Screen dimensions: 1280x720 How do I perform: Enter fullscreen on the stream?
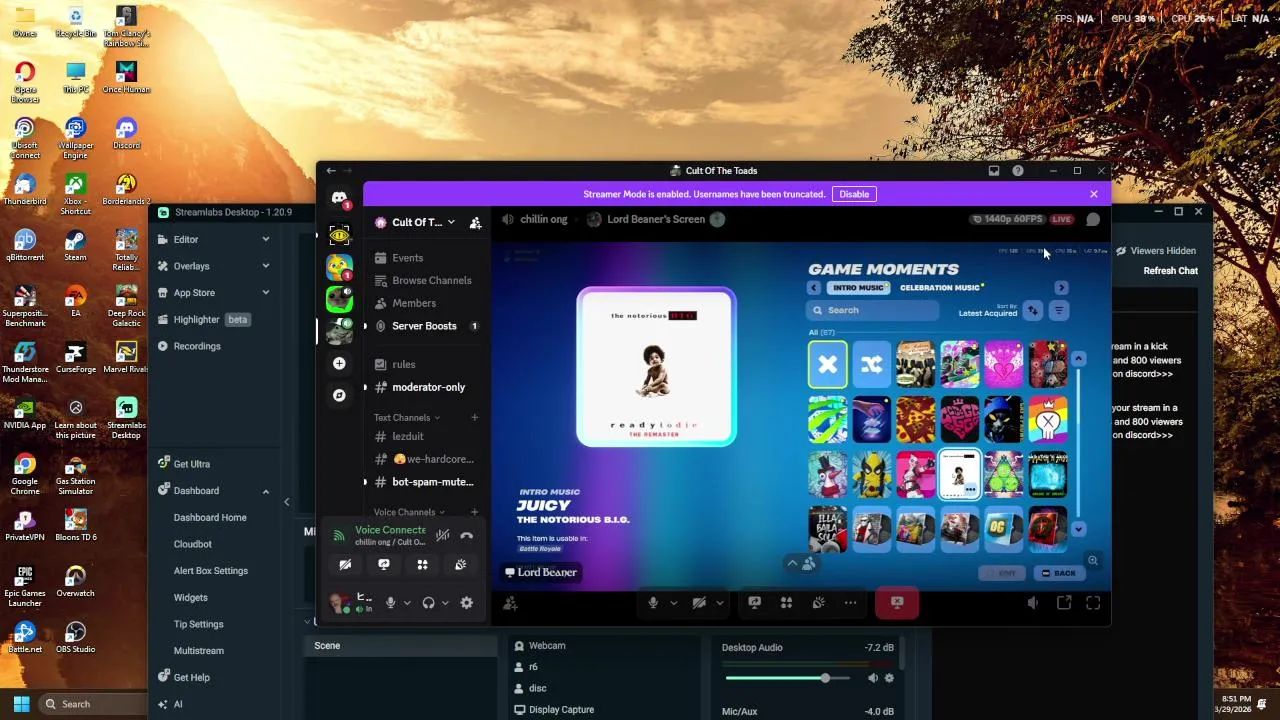coord(1093,603)
